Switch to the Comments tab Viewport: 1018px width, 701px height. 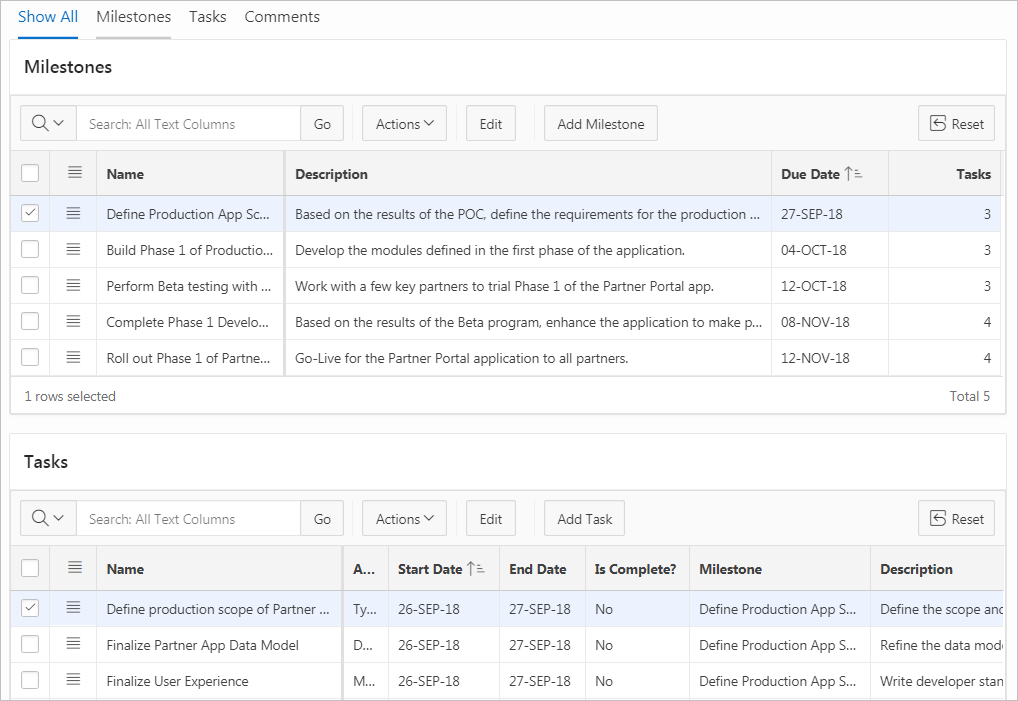(282, 17)
